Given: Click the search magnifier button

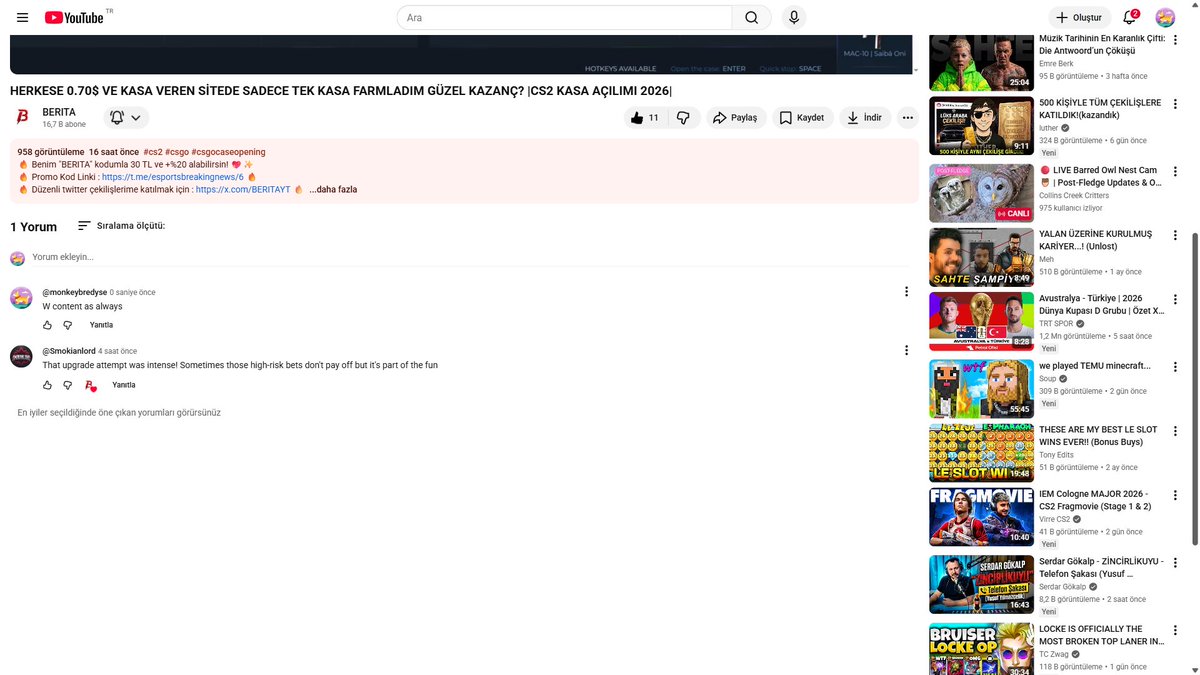Looking at the screenshot, I should pos(752,17).
